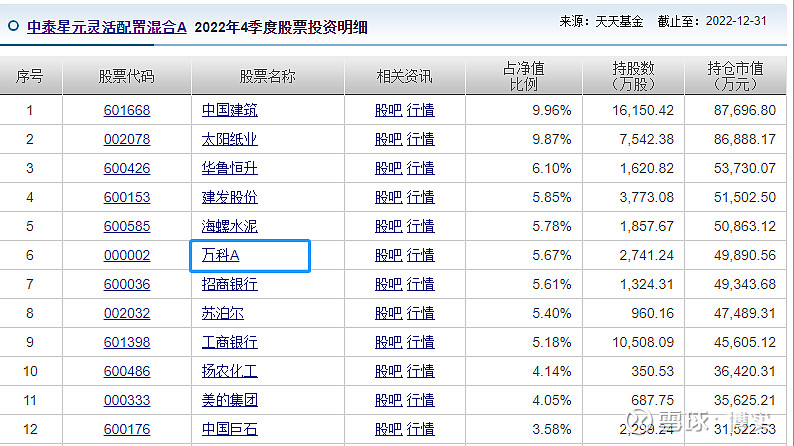Open 股吧 link in 工商银行 row
This screenshot has width=794, height=446.
pyautogui.click(x=388, y=342)
